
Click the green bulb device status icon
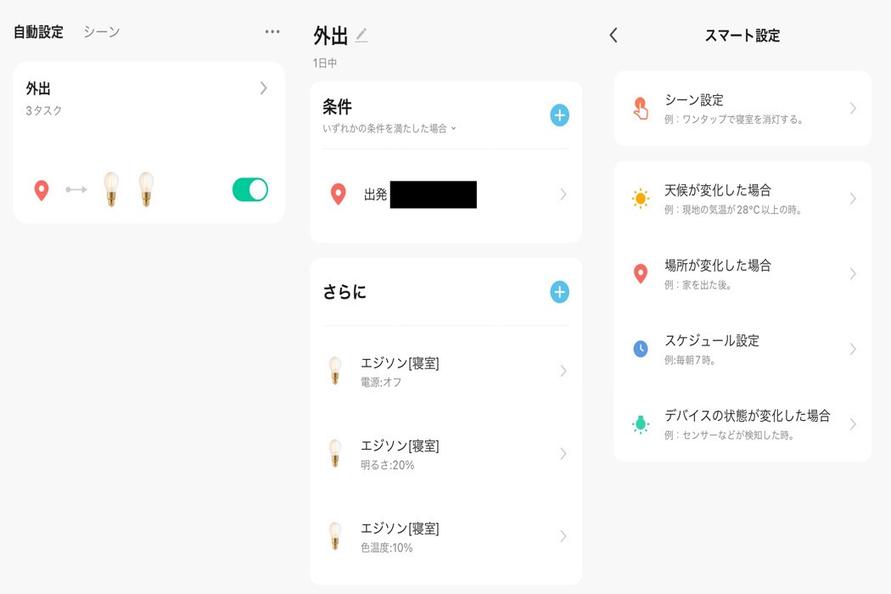coord(641,424)
